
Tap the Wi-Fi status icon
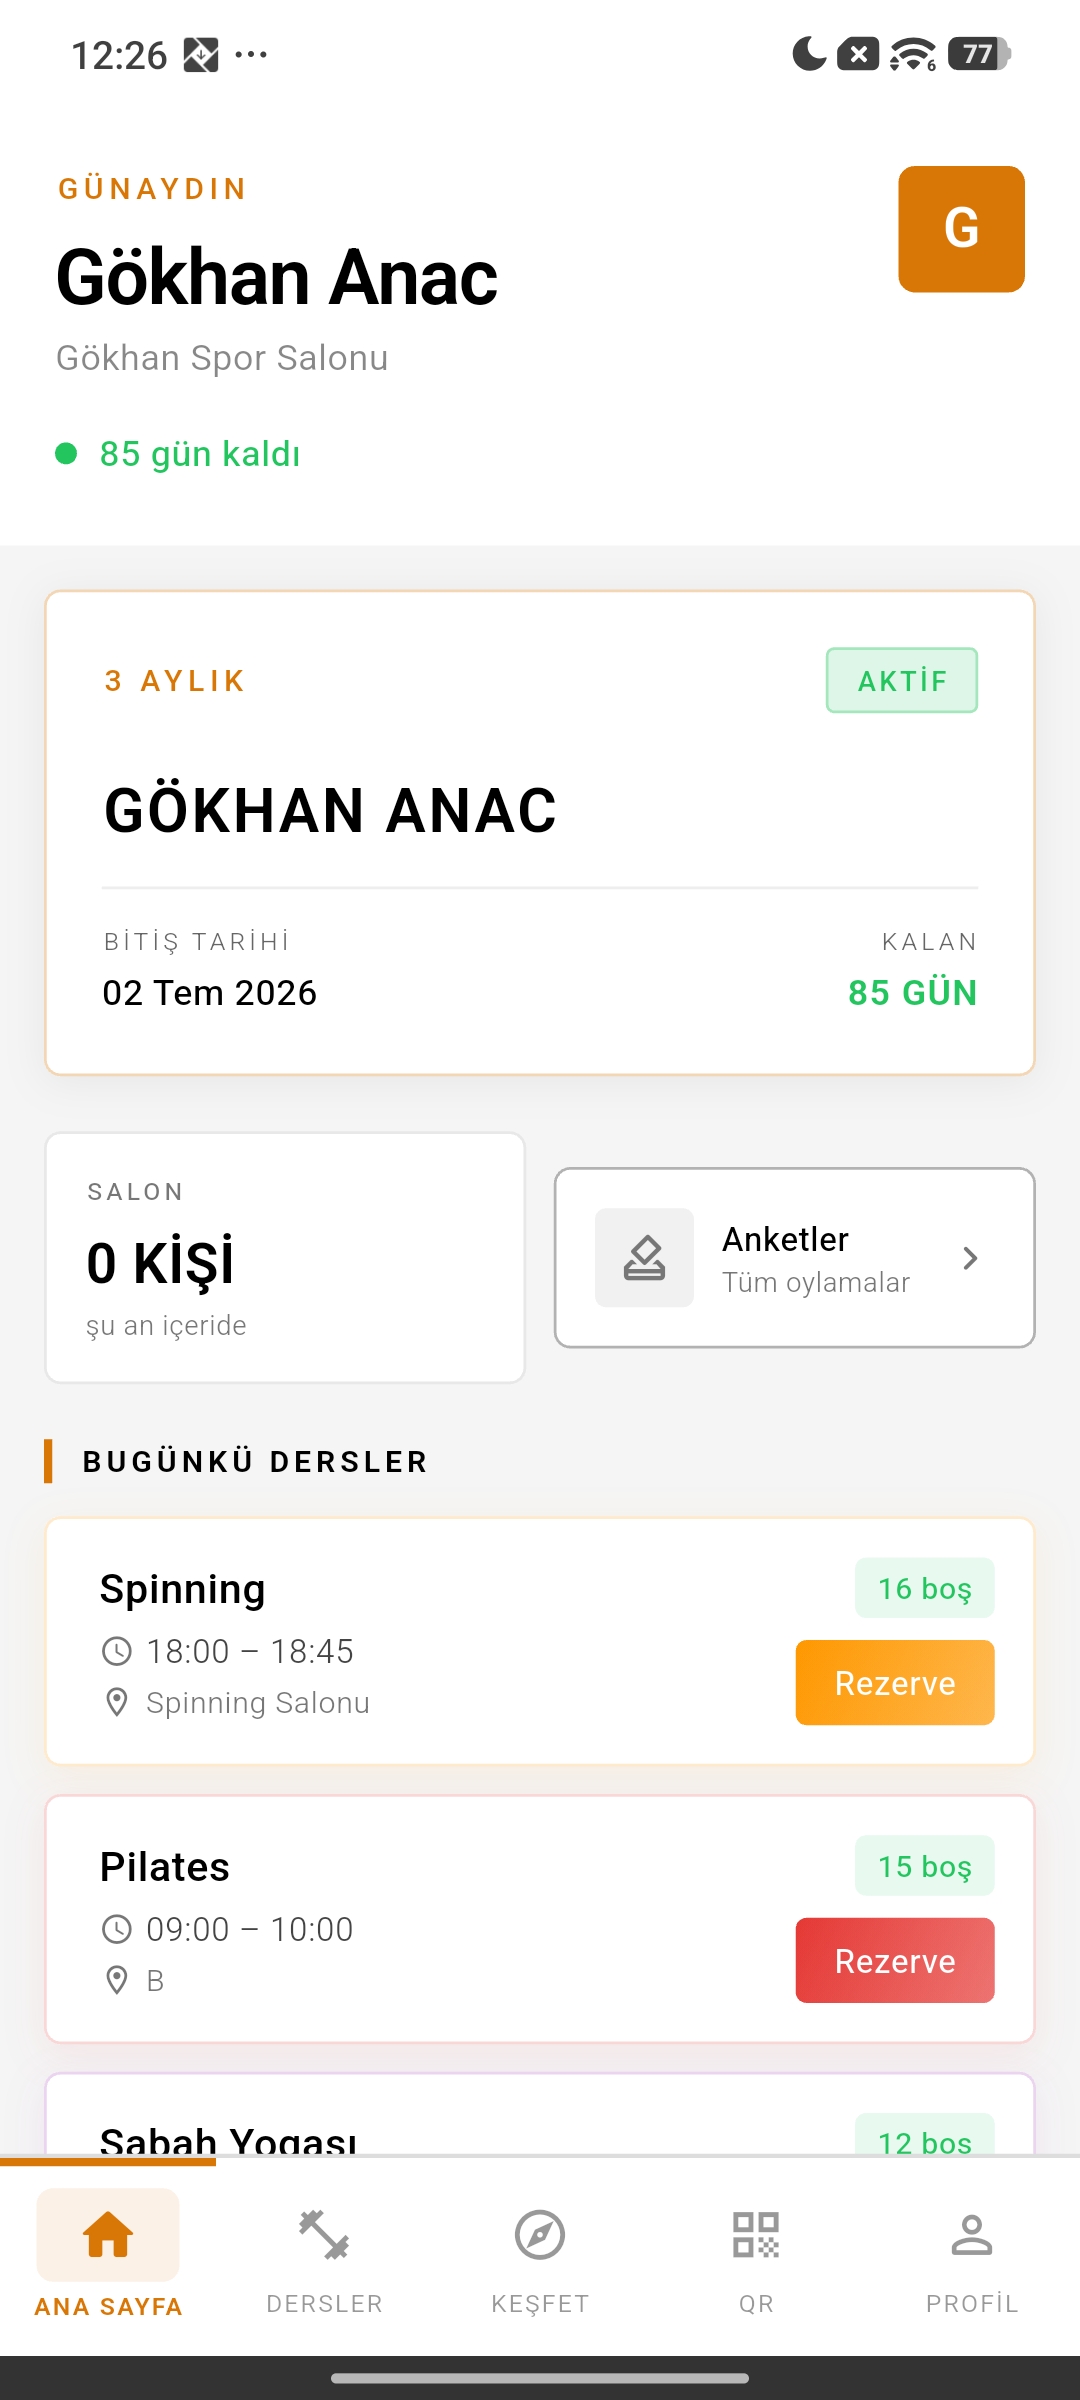912,54
